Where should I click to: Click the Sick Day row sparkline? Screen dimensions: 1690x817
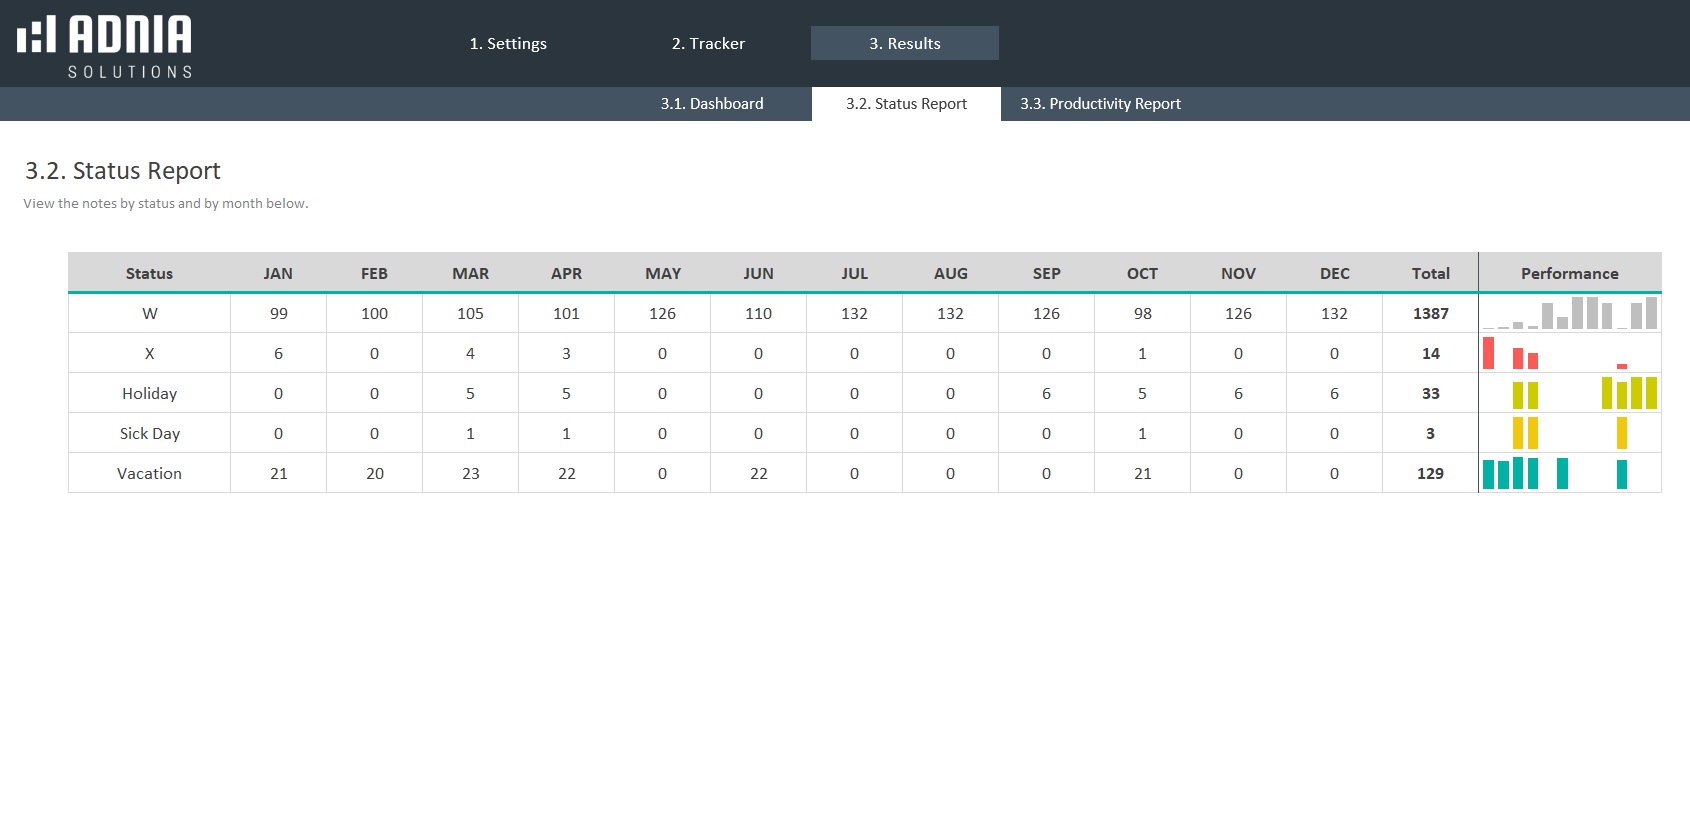tap(1569, 433)
